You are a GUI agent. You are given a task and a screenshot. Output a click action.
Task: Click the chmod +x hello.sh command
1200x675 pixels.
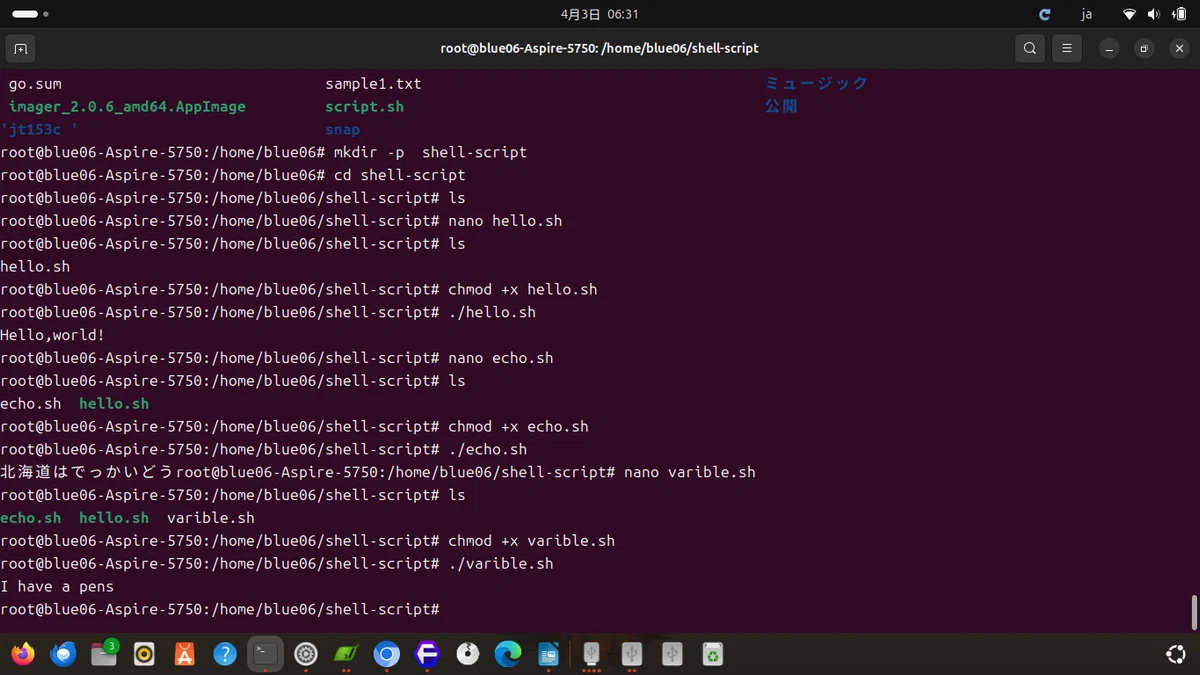pyautogui.click(x=522, y=290)
